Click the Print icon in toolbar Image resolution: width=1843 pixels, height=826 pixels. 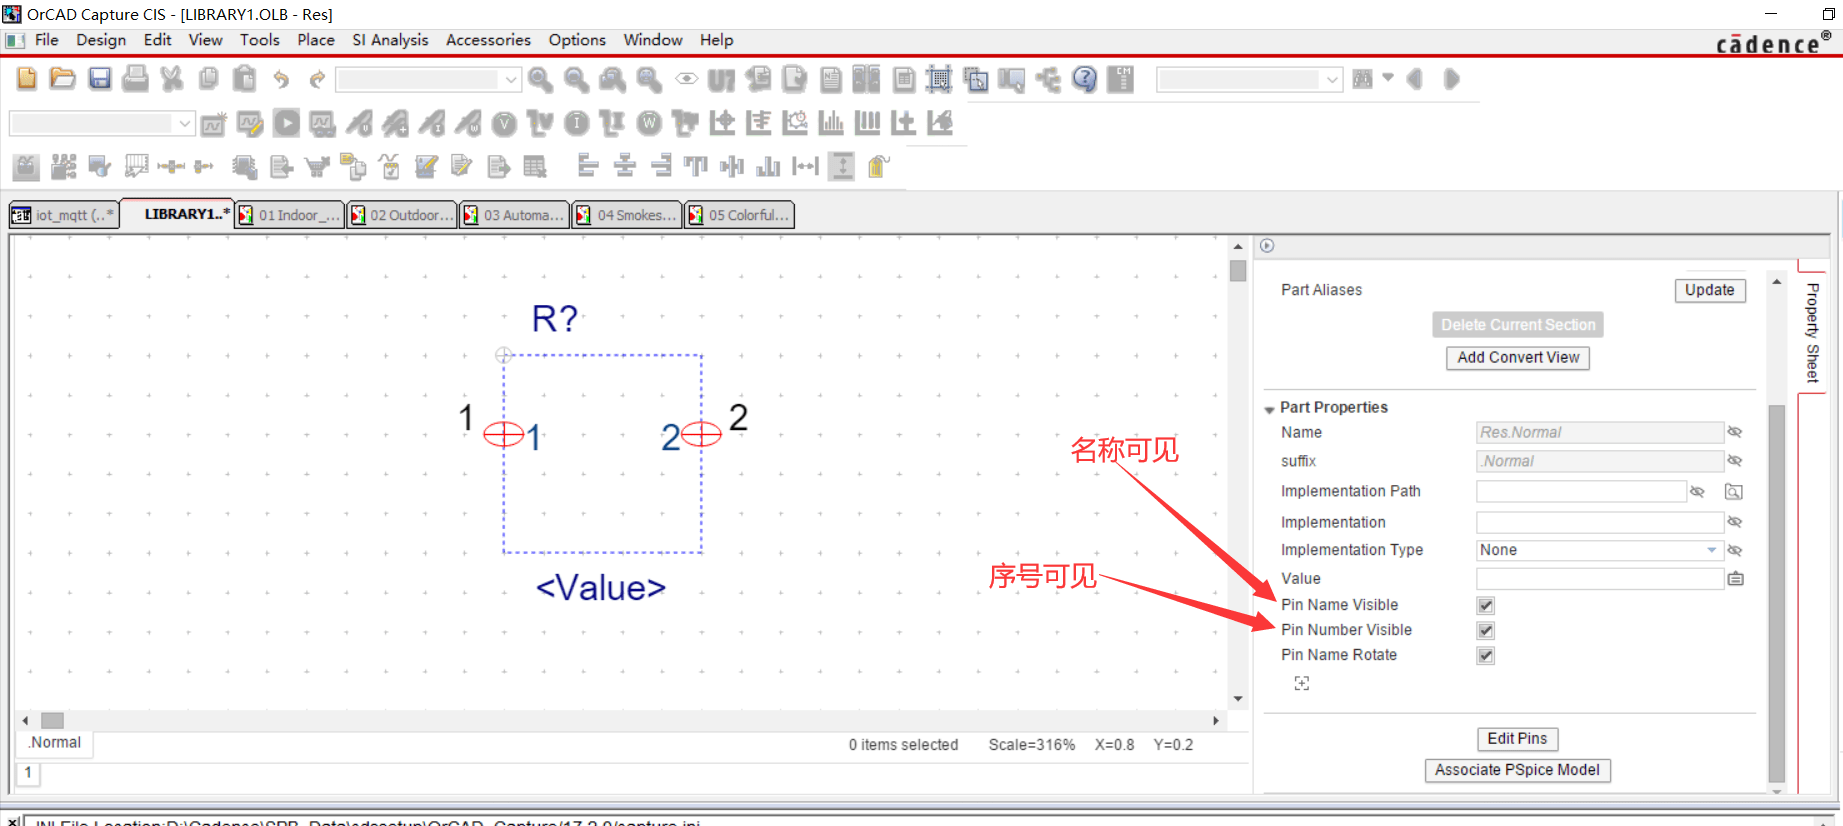click(135, 79)
